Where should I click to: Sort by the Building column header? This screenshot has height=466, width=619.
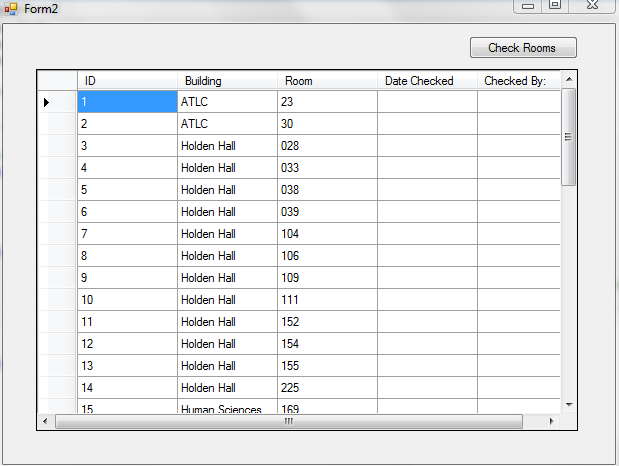(x=227, y=81)
